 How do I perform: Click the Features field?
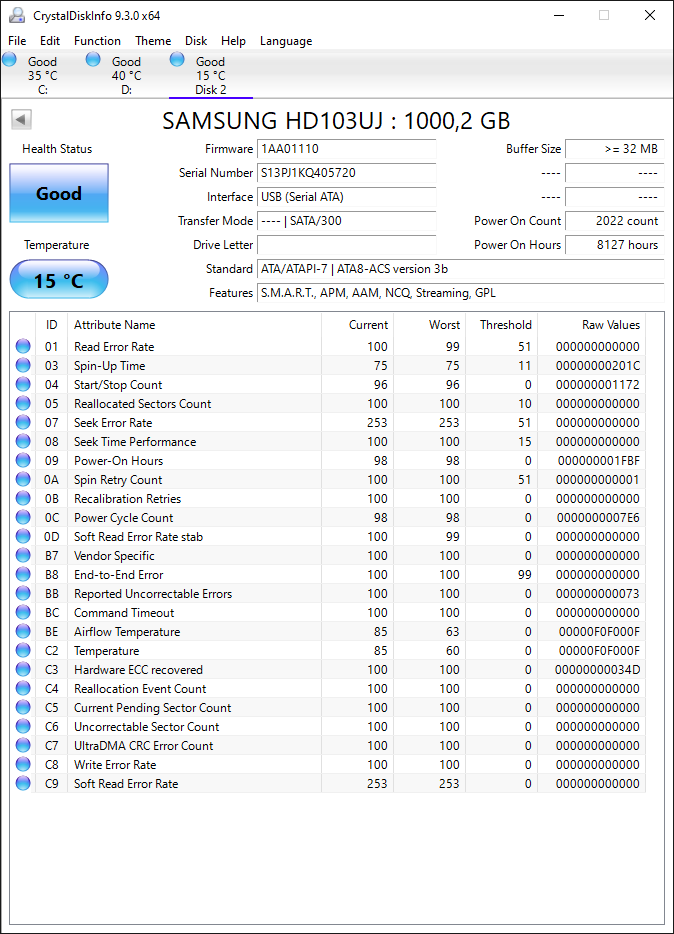(x=461, y=292)
